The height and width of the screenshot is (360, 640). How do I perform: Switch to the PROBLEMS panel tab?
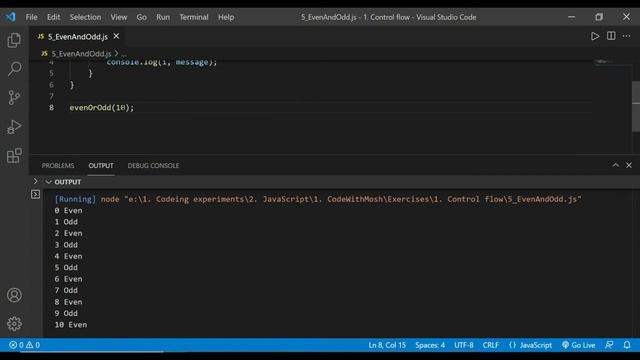click(58, 165)
